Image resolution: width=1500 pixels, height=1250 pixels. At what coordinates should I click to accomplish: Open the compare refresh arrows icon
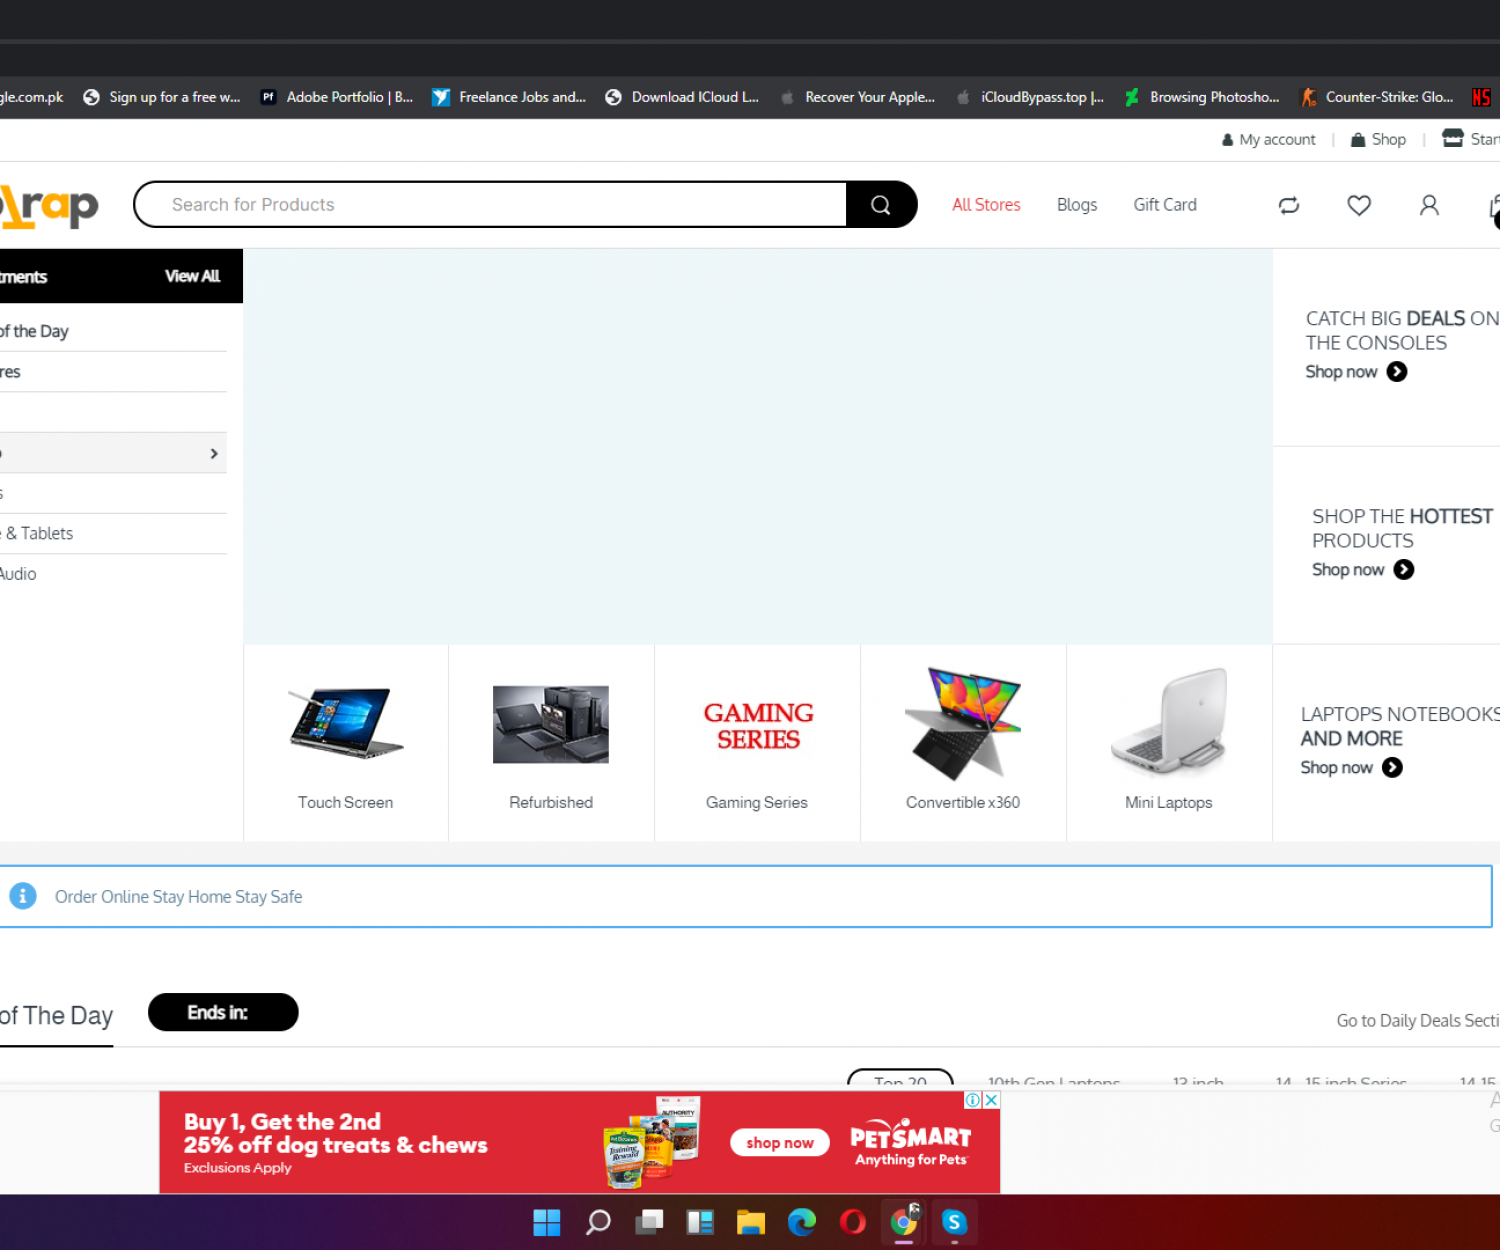pyautogui.click(x=1289, y=205)
